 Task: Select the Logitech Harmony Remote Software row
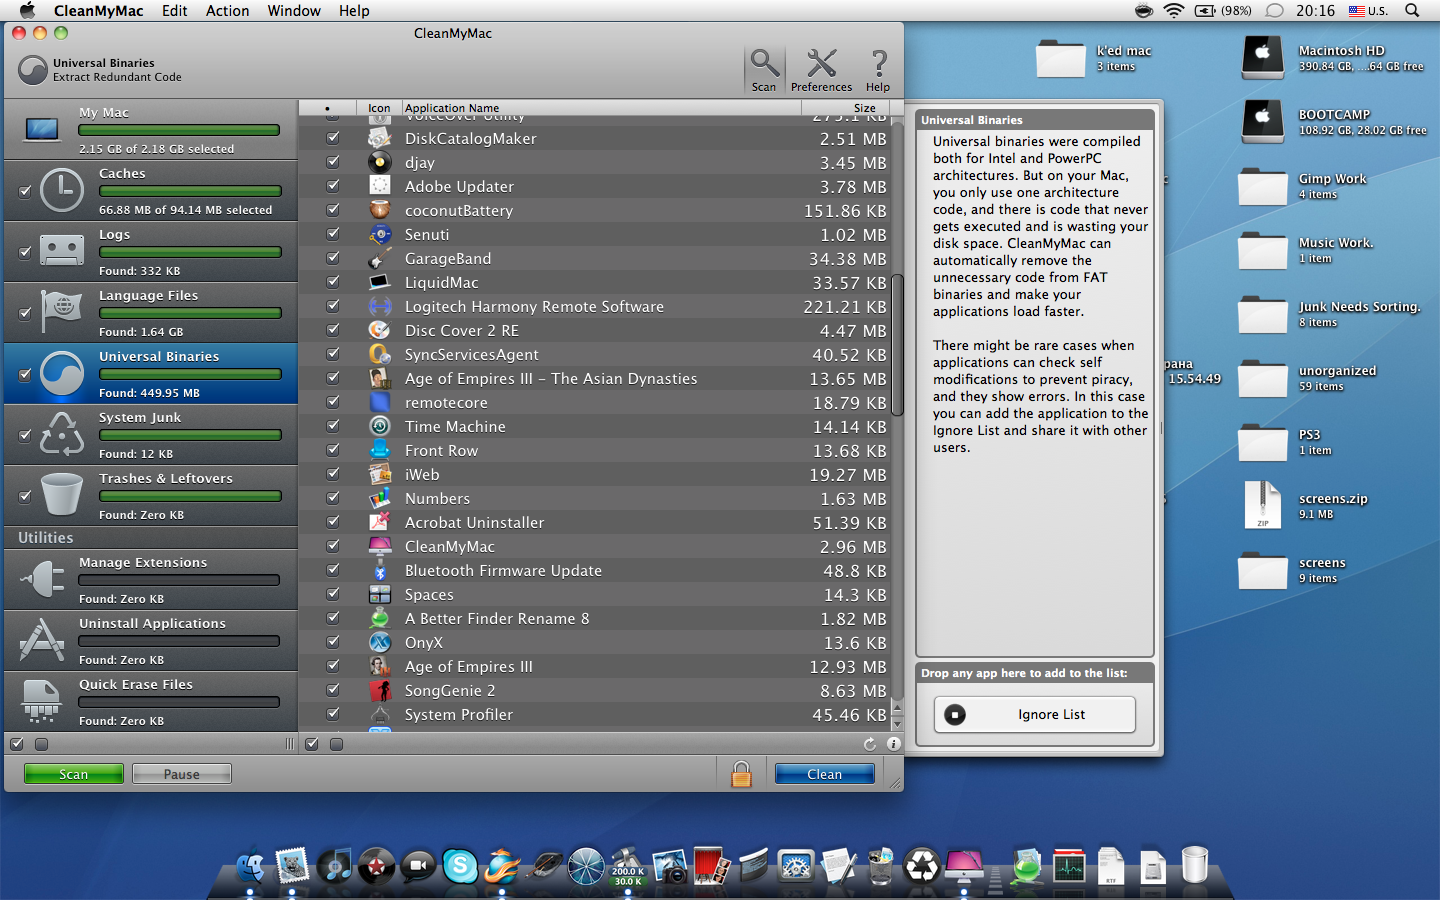click(x=594, y=306)
